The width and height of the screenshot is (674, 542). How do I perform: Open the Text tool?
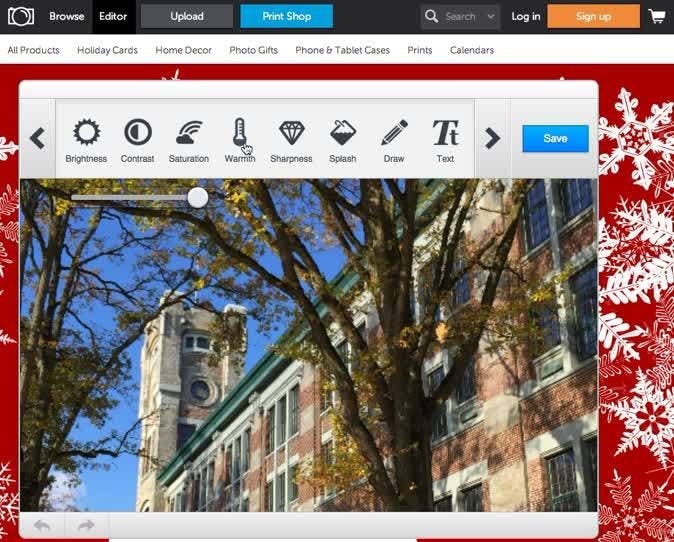click(x=445, y=141)
